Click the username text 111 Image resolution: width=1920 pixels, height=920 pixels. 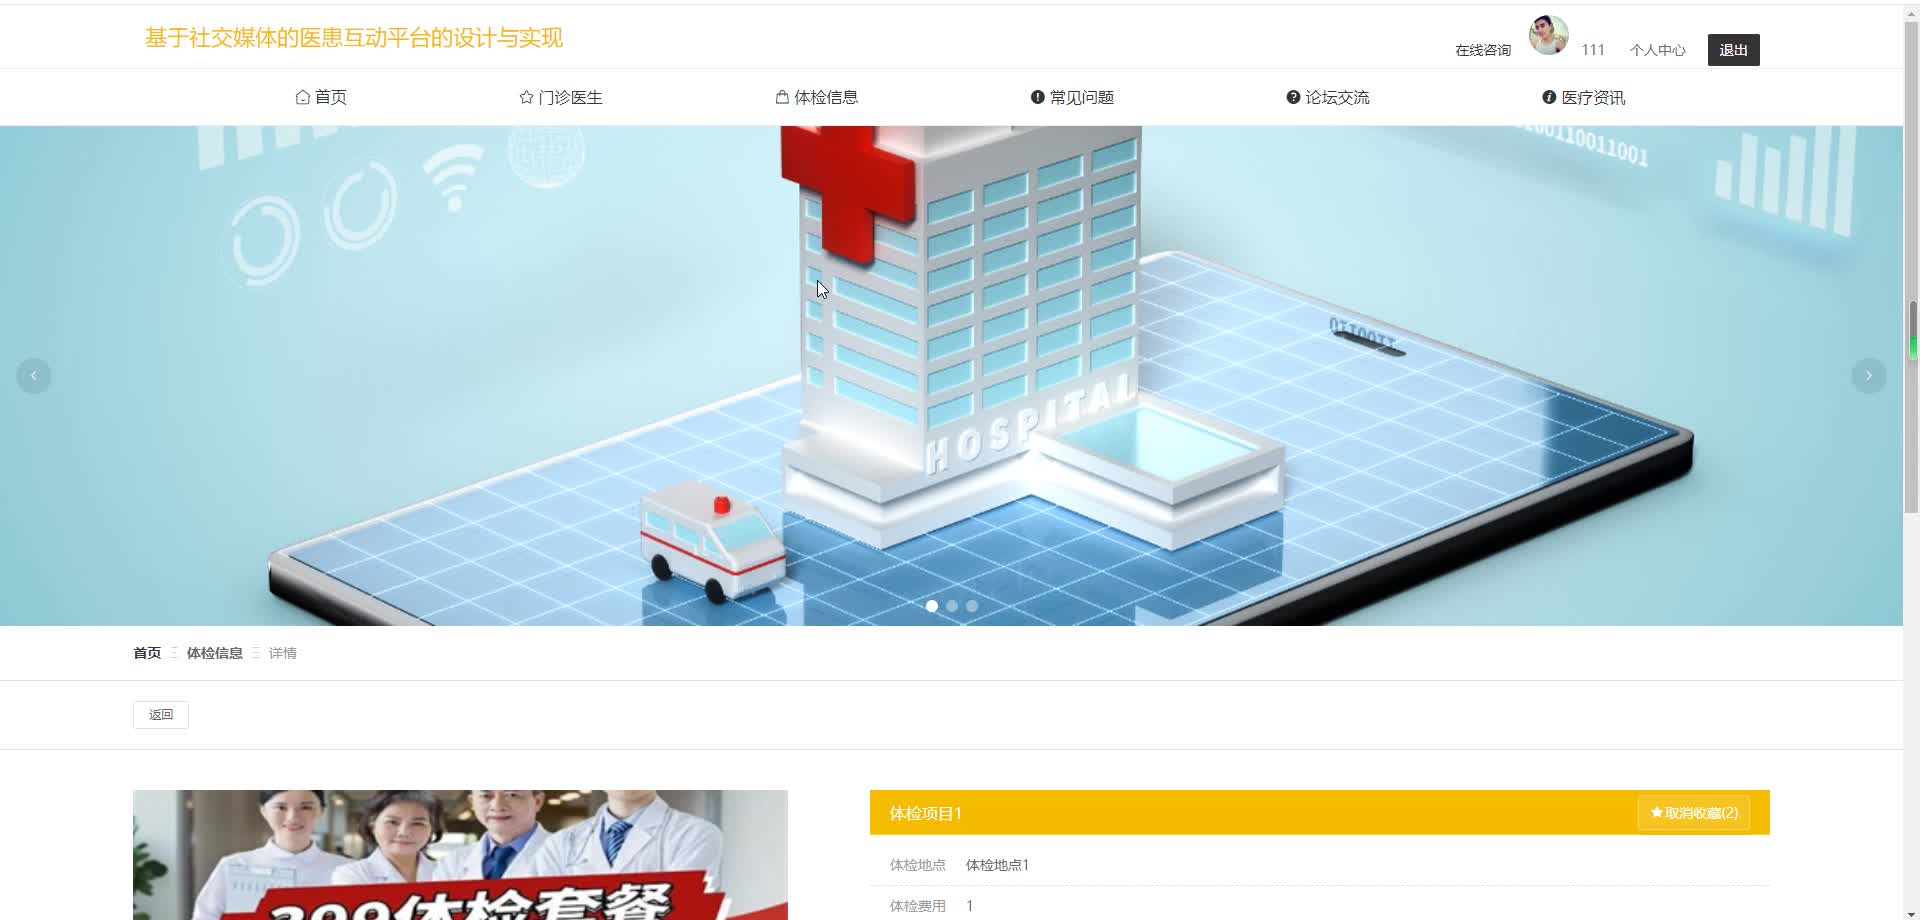1593,50
